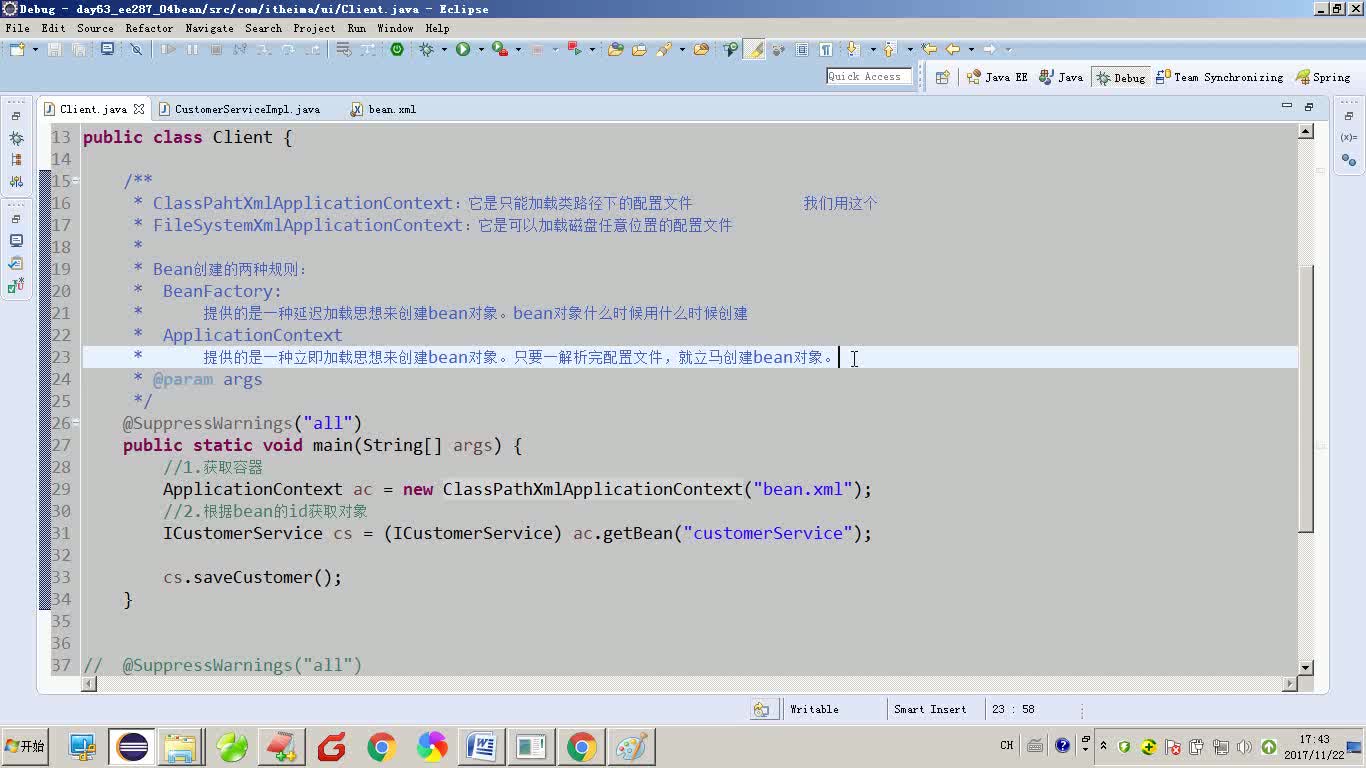Open Previous Annotation dropdown arrow
Viewport: 1366px width, 768px height.
pyautogui.click(x=910, y=49)
